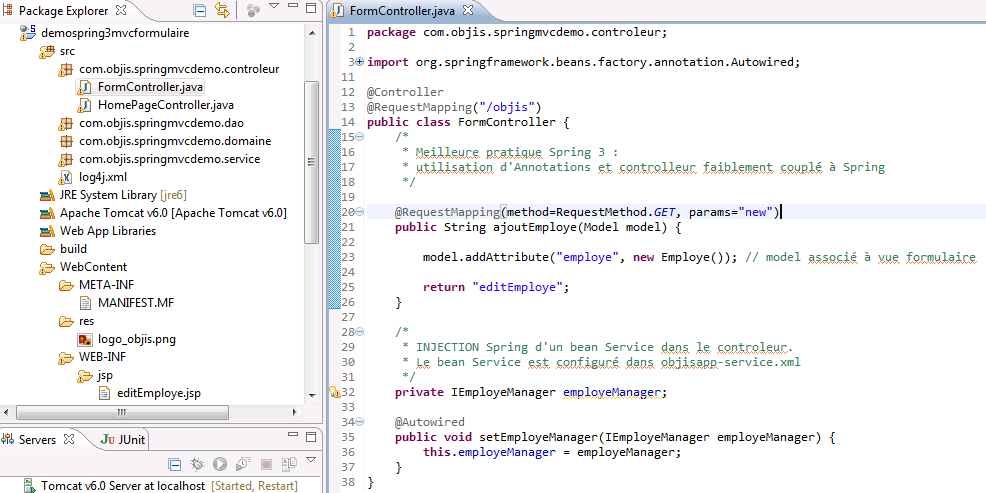The height and width of the screenshot is (493, 986).
Task: Select the com.objis.springmvcdemo.domaine package
Action: click(x=175, y=141)
